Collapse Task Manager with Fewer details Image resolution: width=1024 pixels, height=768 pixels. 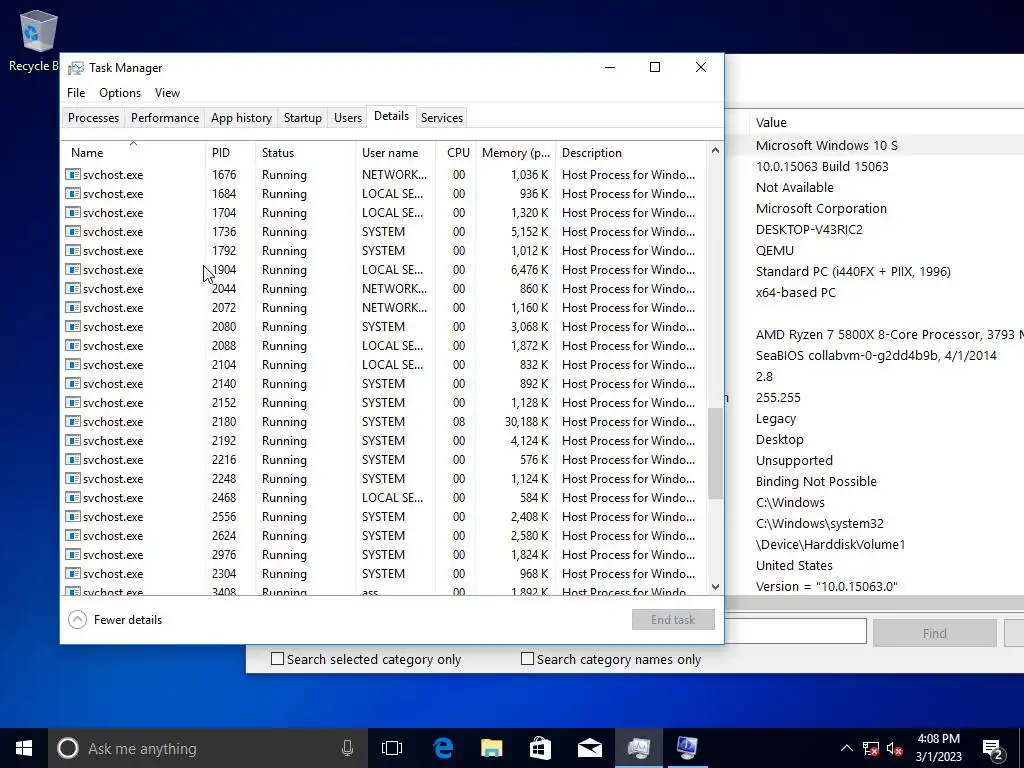pos(115,620)
